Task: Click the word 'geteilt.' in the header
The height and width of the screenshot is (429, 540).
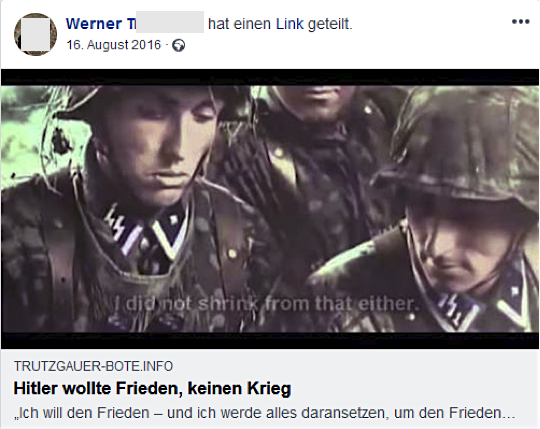Action: click(330, 24)
